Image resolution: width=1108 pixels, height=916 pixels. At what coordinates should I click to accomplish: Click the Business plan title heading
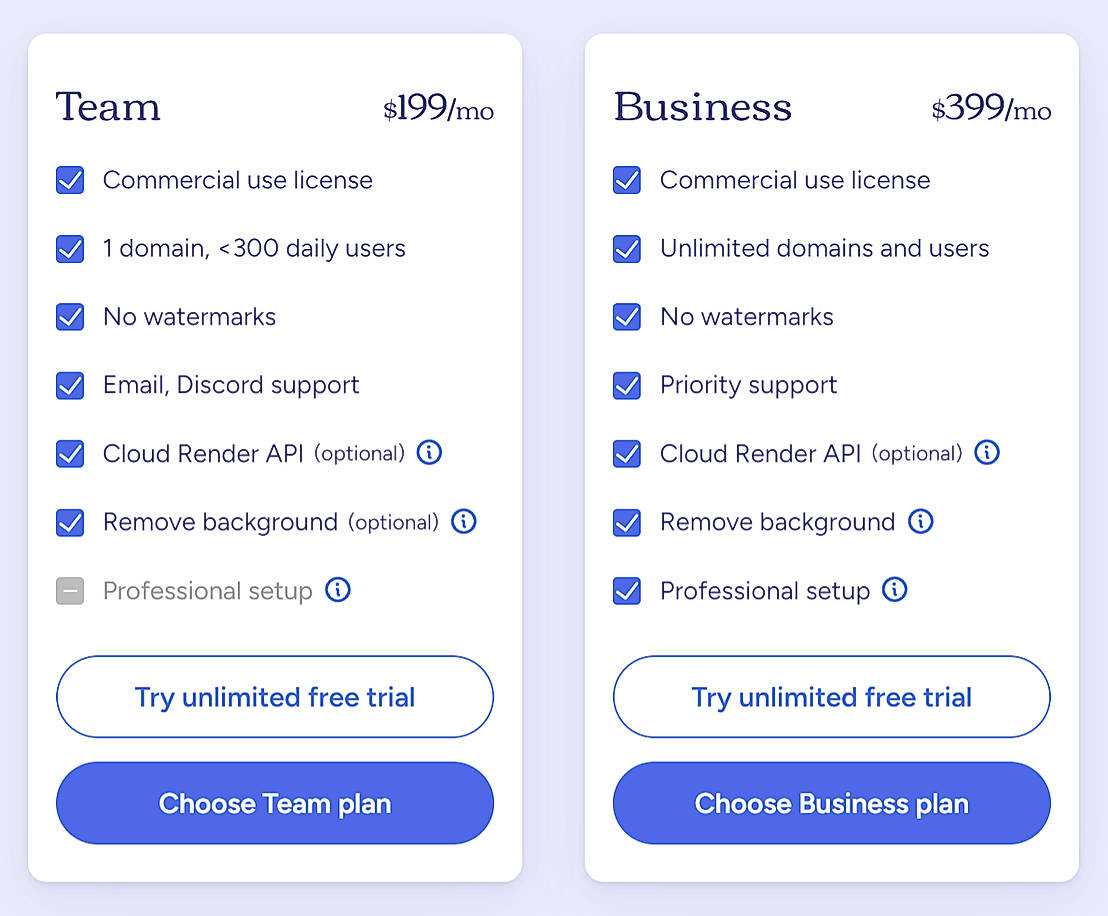coord(703,108)
